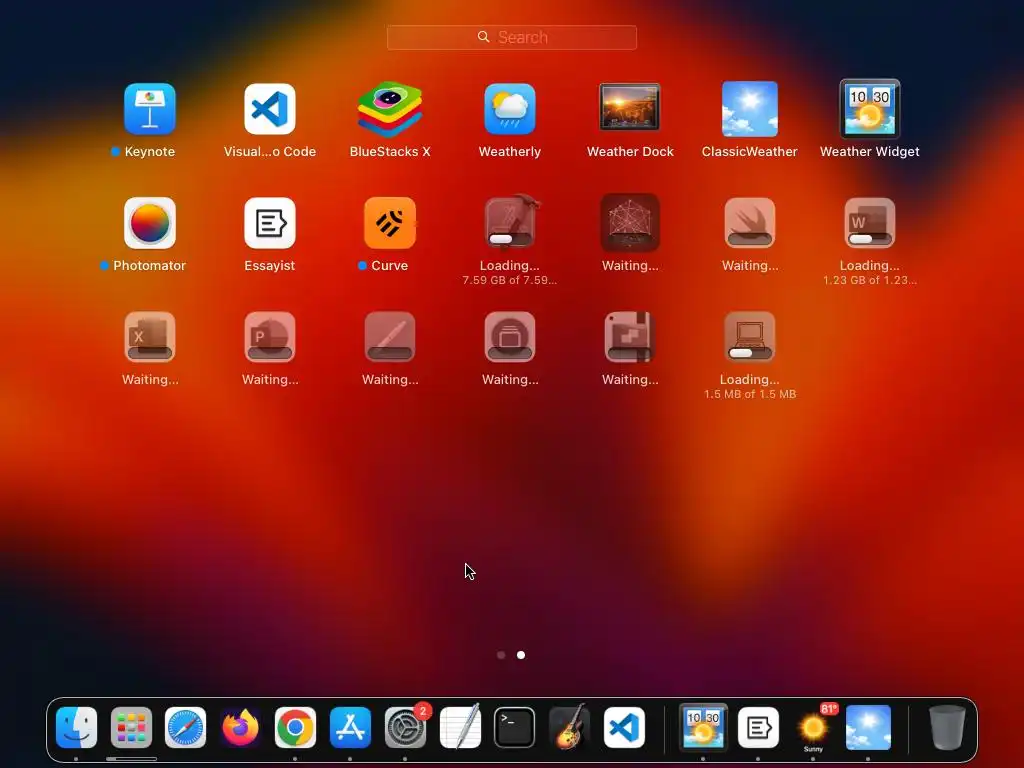
Task: Click the Launchpad icon in the Dock
Action: point(131,728)
